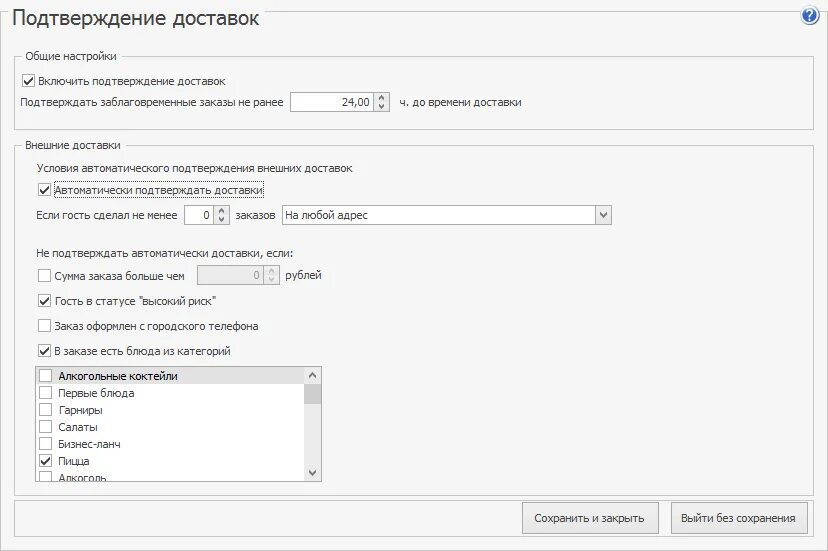828x551 pixels.
Task: Open the blue help question mark icon
Action: click(x=810, y=15)
